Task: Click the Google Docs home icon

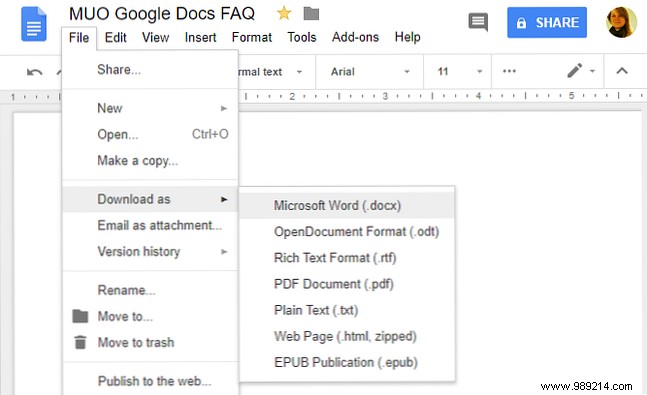Action: tap(34, 24)
